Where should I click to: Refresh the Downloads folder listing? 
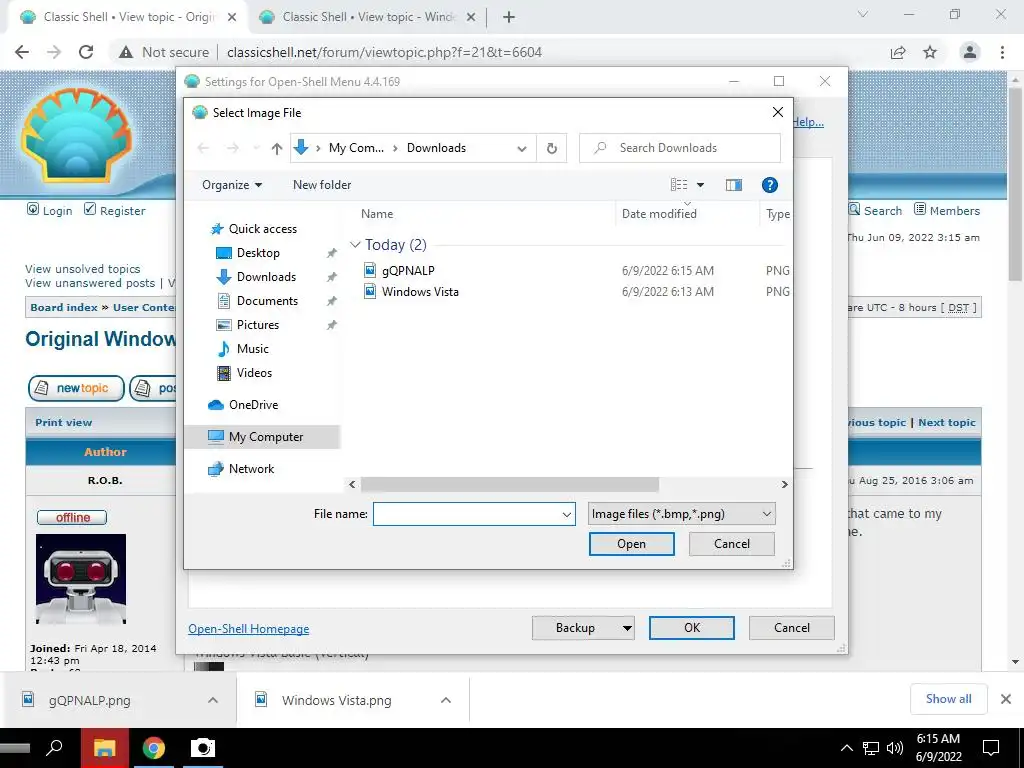(552, 148)
